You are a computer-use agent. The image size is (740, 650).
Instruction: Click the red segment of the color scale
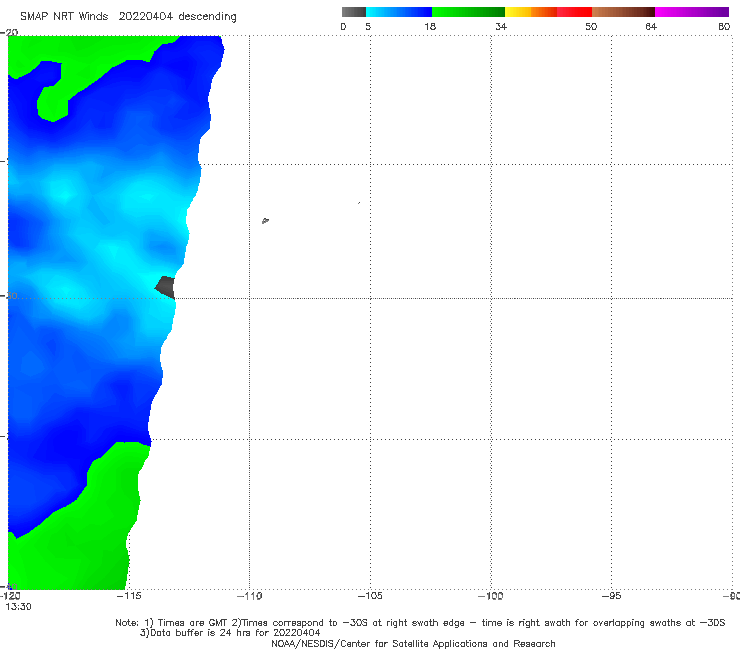click(574, 12)
